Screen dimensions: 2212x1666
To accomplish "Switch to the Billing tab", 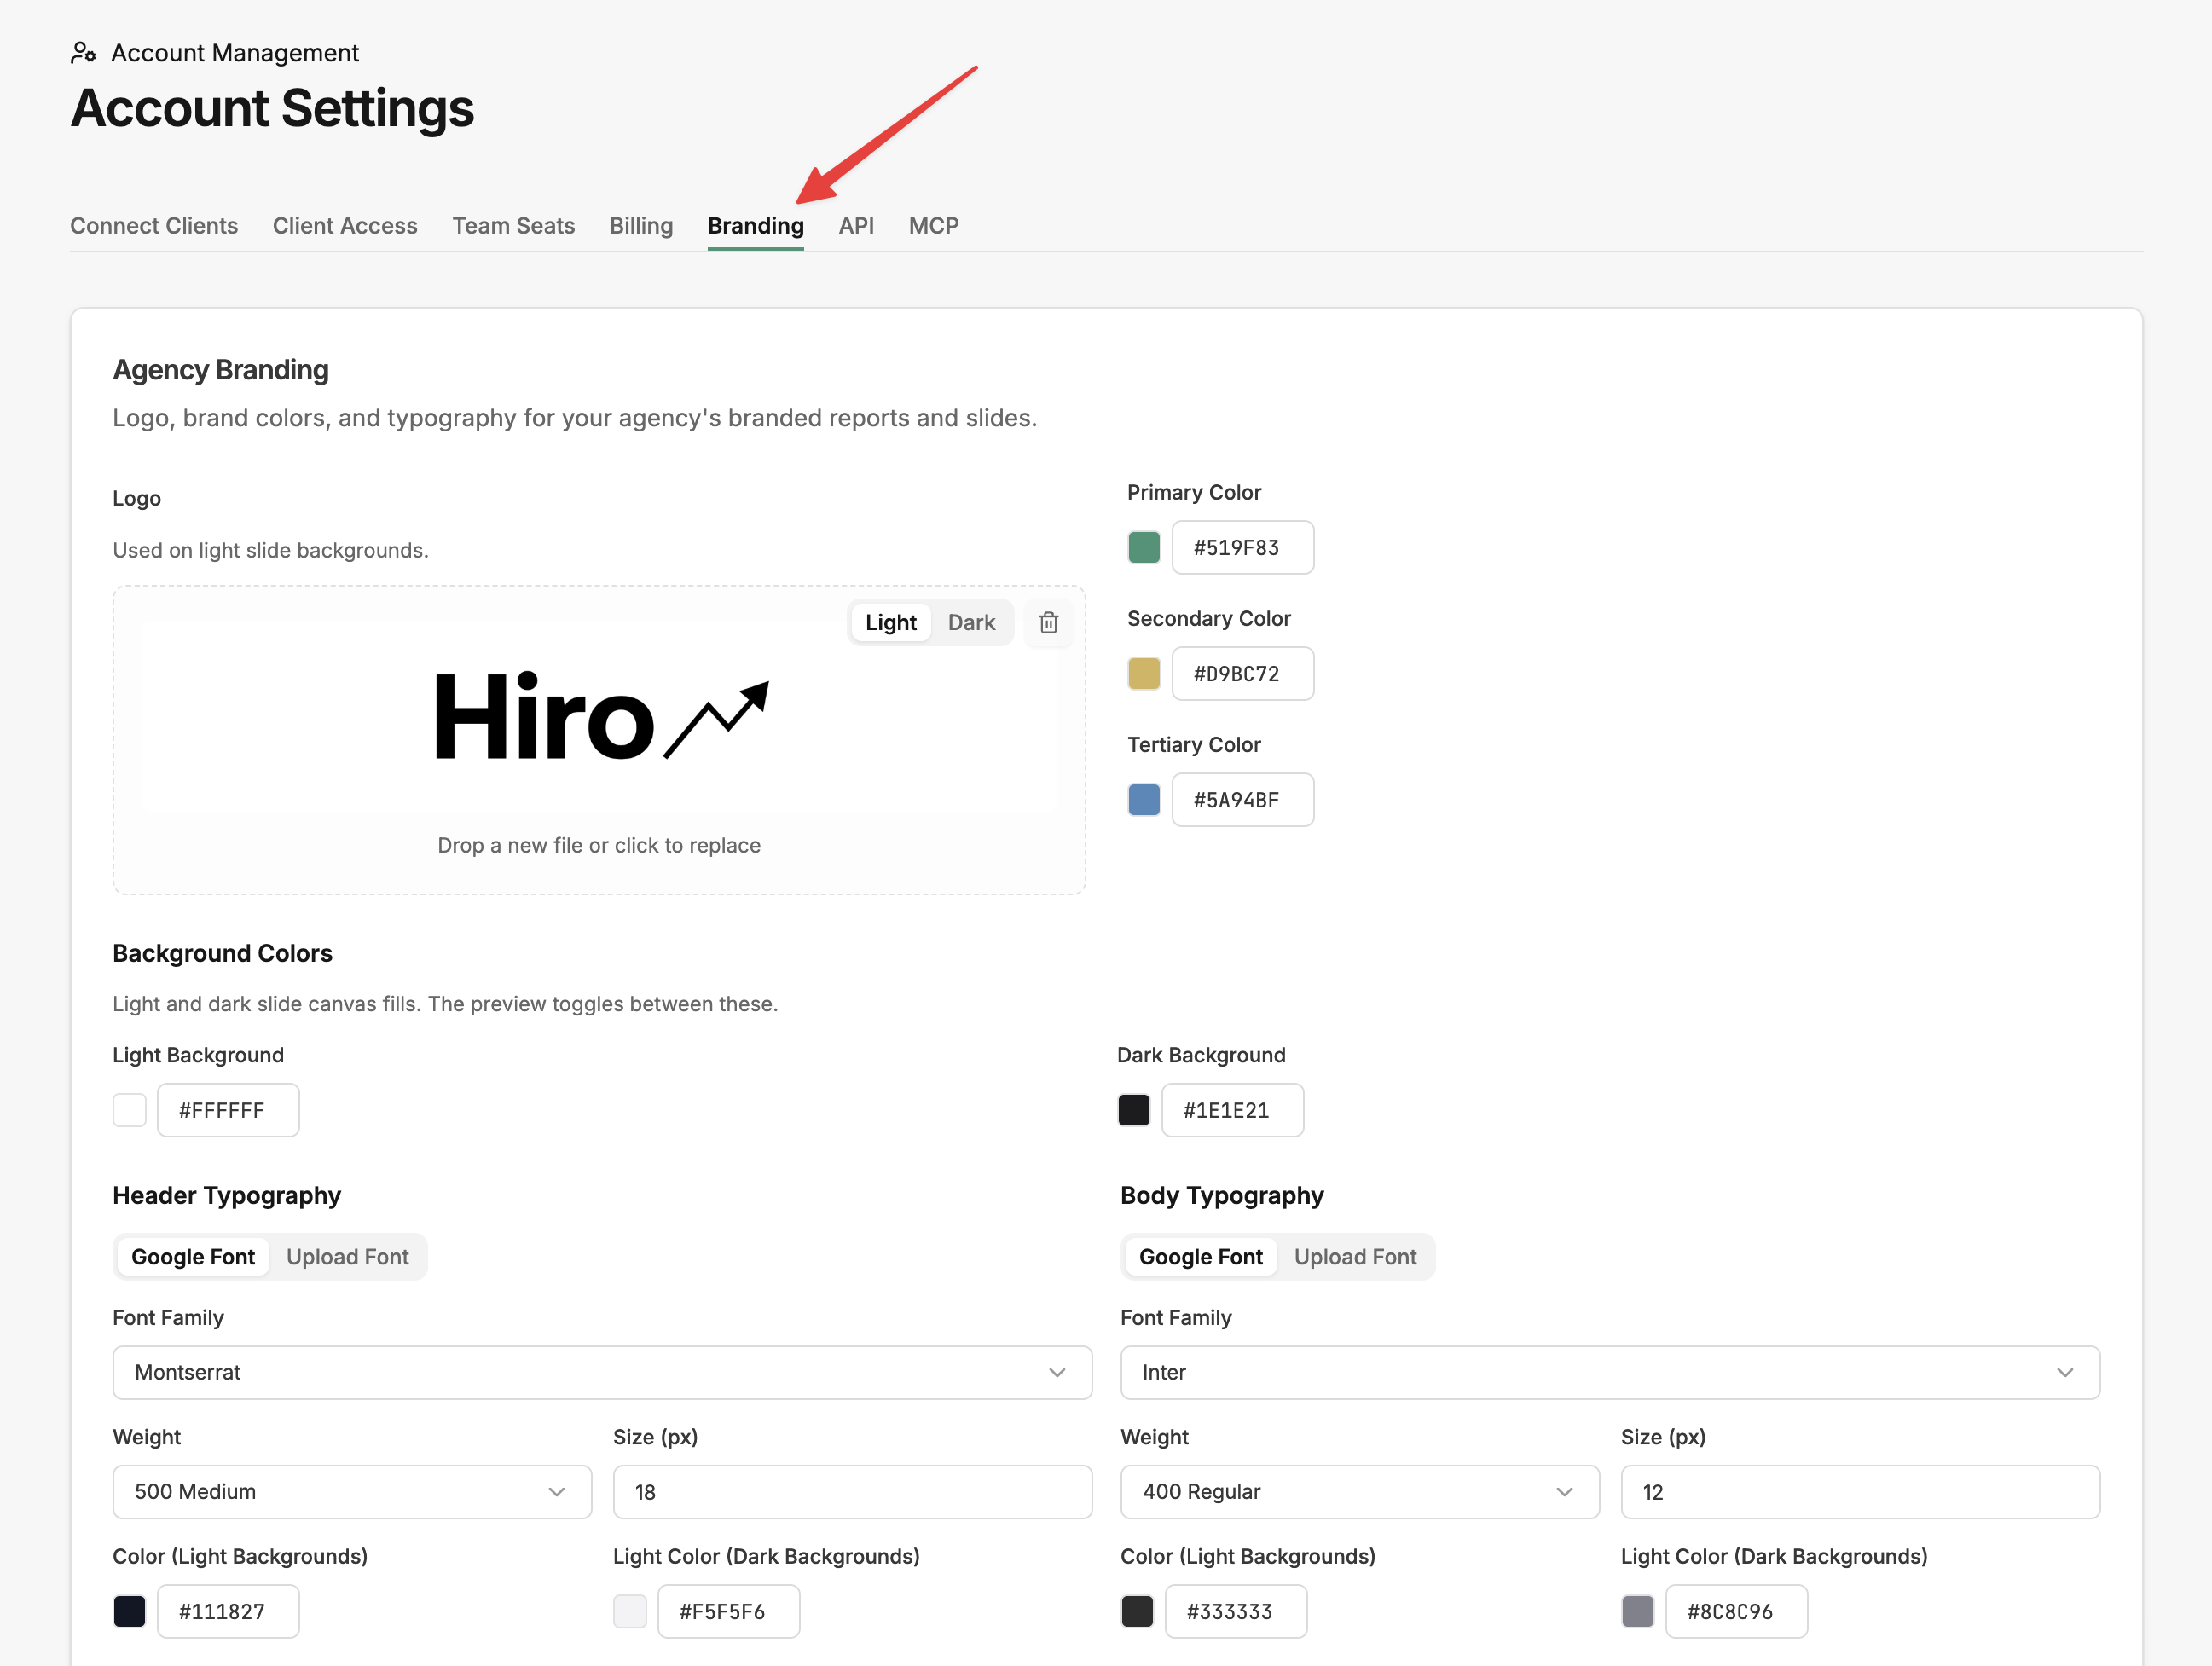I will [x=641, y=226].
